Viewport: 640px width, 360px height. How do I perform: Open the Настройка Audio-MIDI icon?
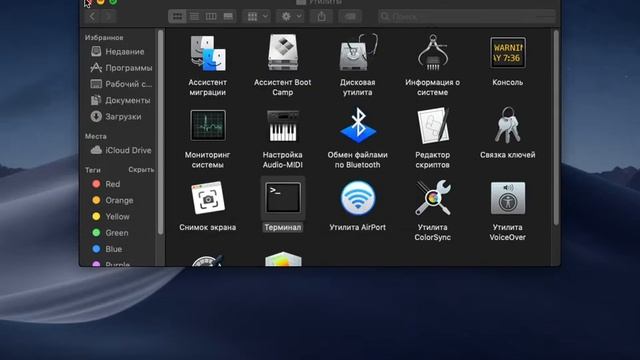(283, 125)
